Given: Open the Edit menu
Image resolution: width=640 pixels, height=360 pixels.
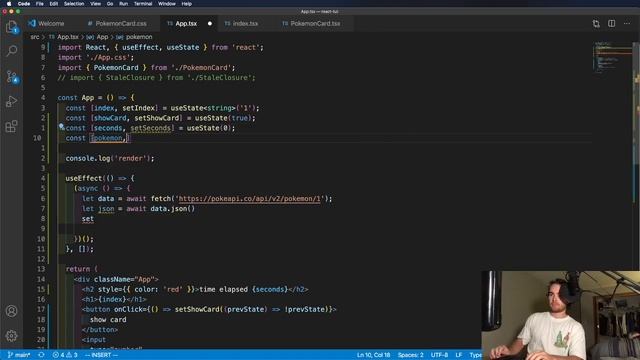Looking at the screenshot, I should tap(53, 4).
